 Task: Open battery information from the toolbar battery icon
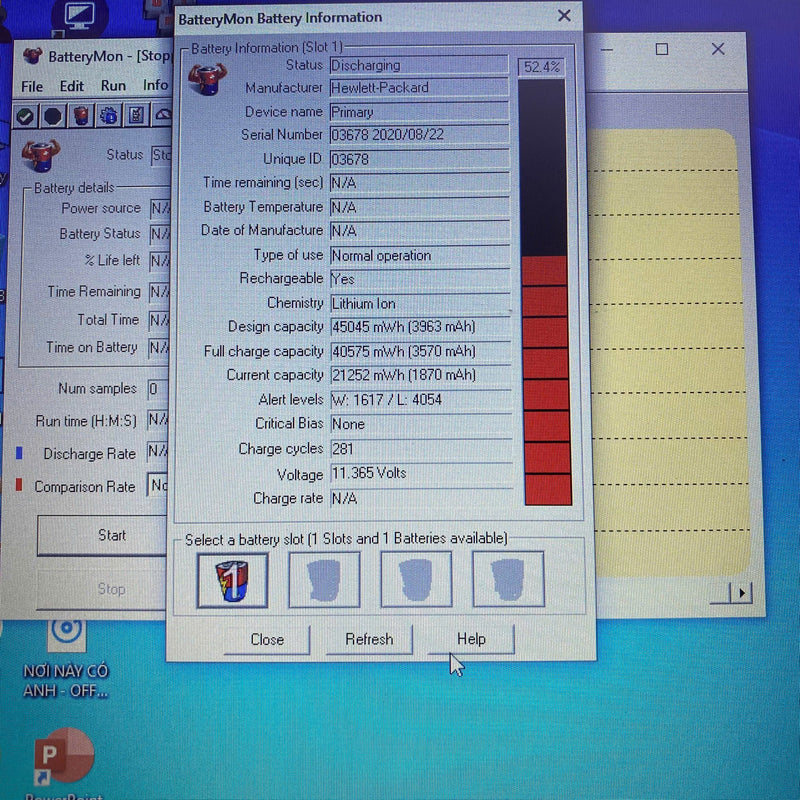point(81,116)
